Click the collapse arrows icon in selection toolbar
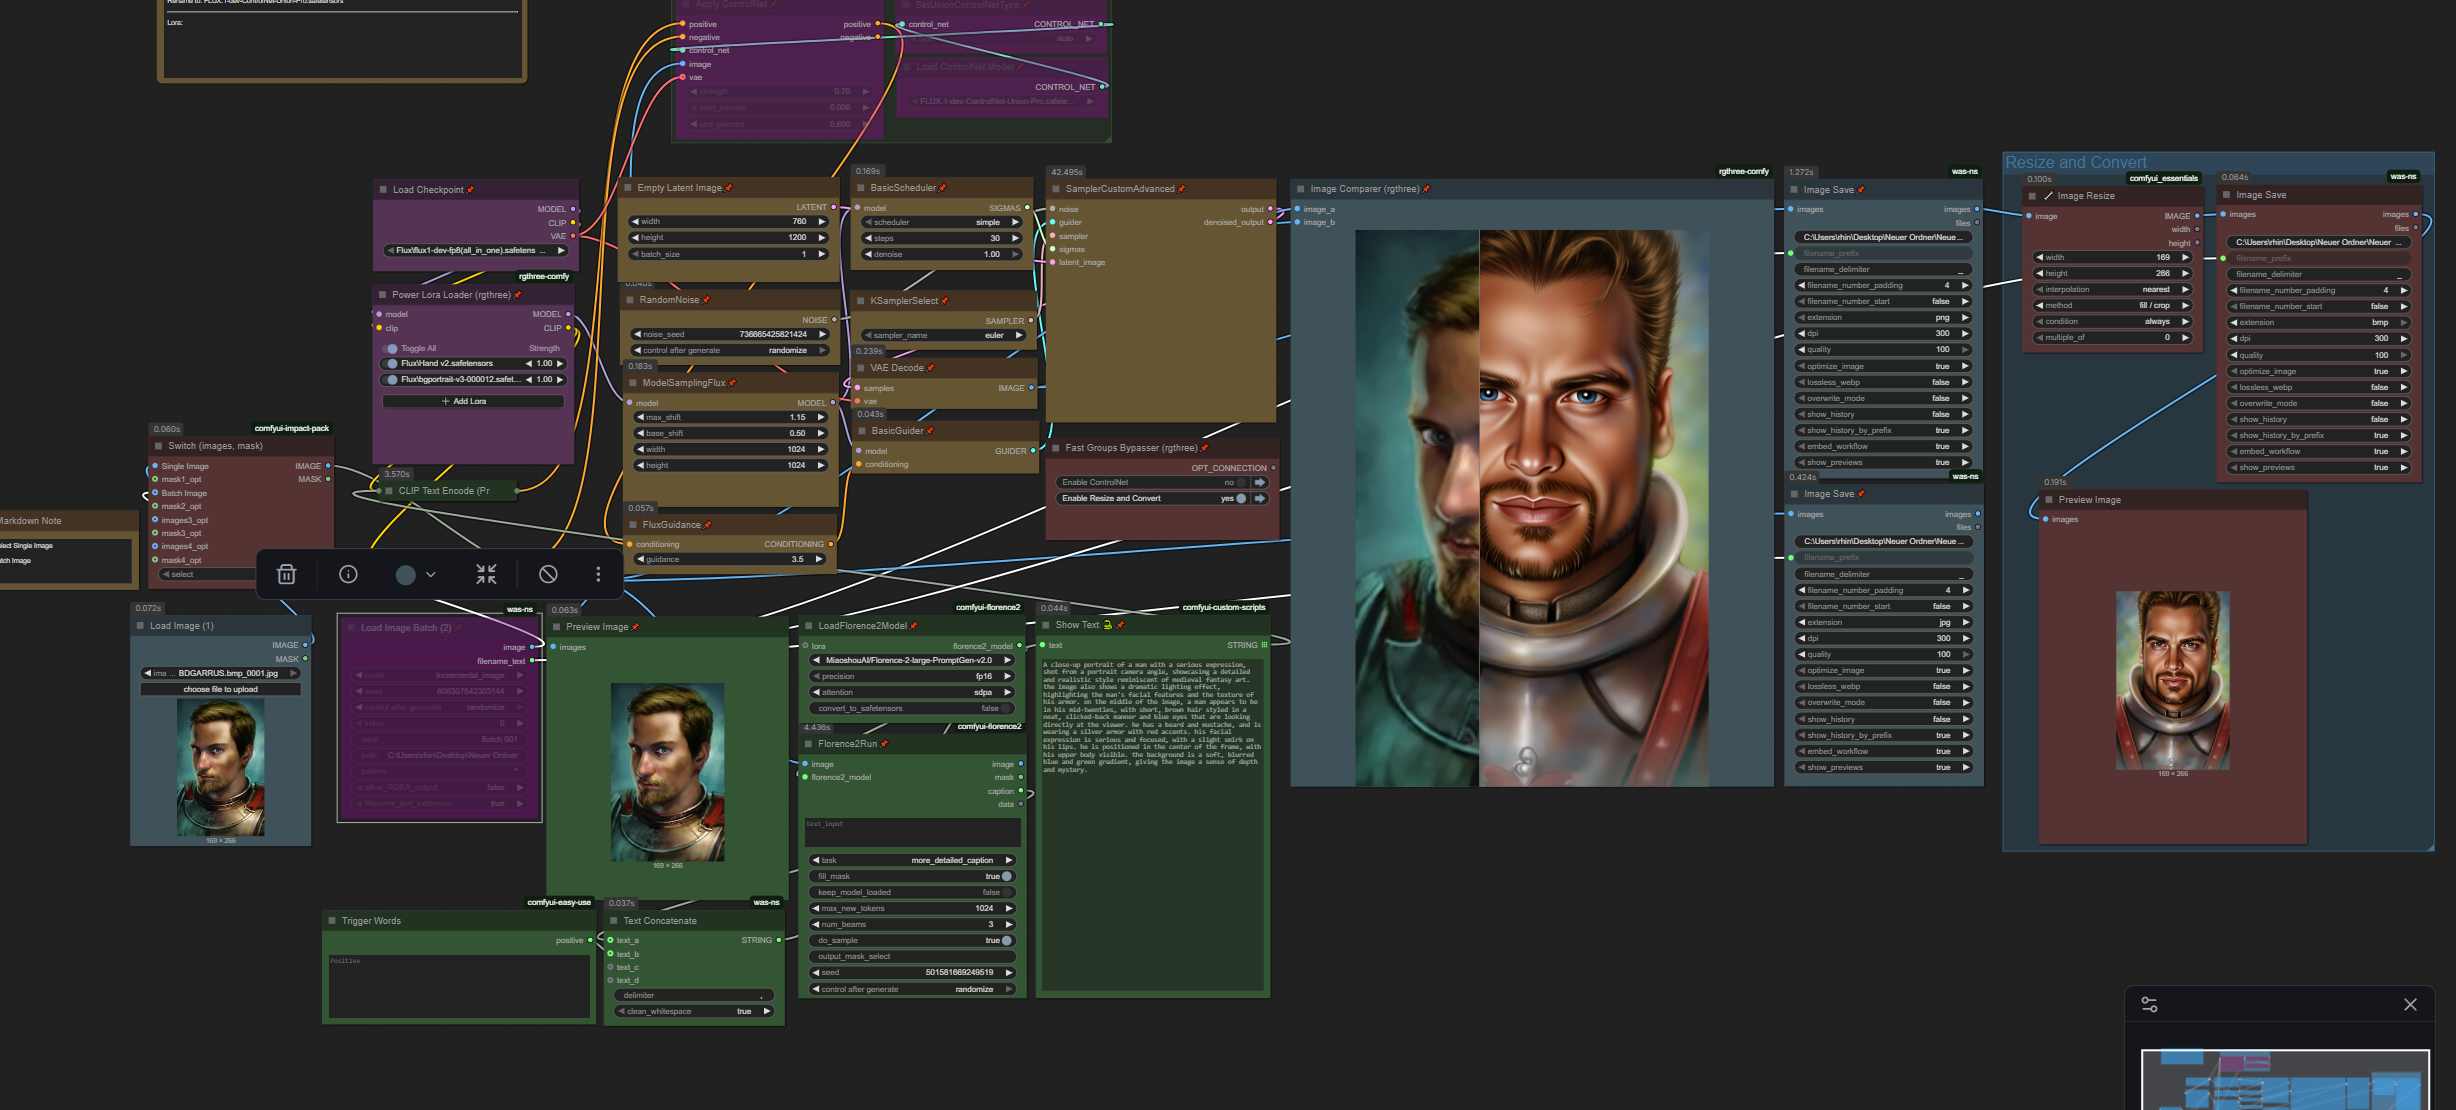The image size is (2456, 1110). [x=486, y=574]
